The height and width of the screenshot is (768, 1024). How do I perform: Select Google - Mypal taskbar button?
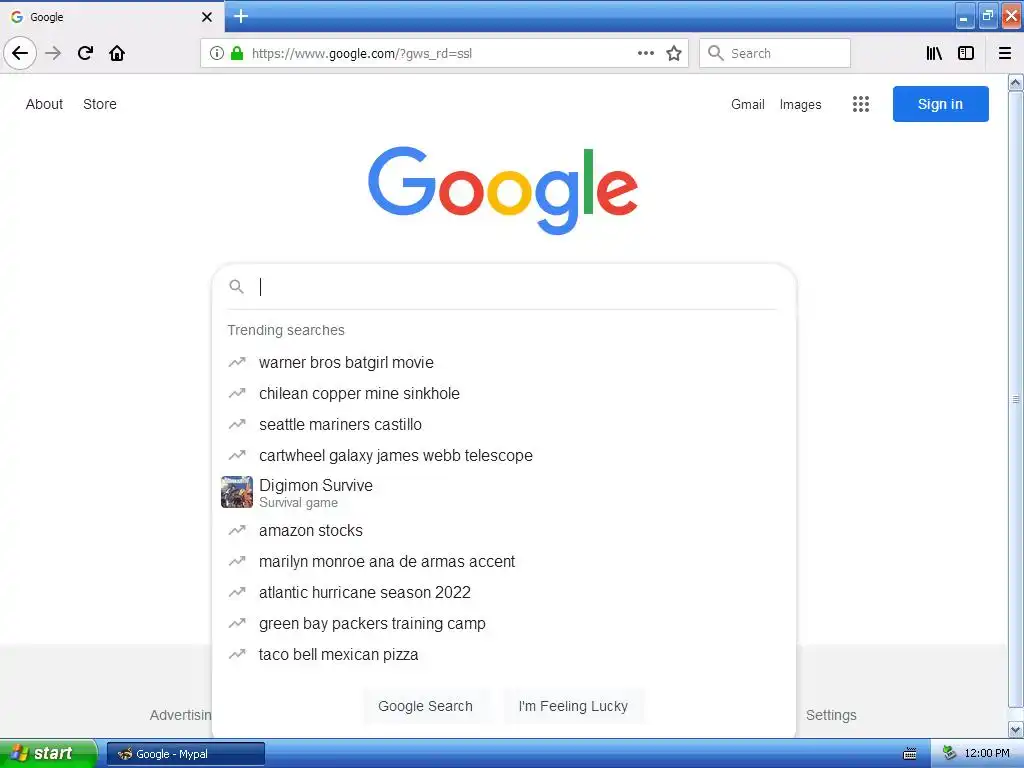coord(185,754)
